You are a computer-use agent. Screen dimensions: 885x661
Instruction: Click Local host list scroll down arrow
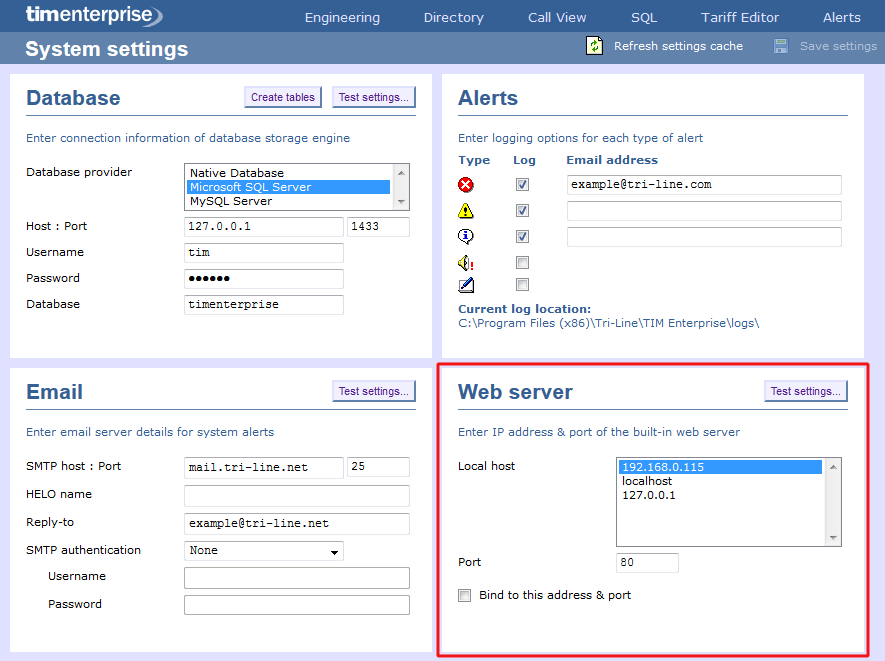click(x=833, y=538)
